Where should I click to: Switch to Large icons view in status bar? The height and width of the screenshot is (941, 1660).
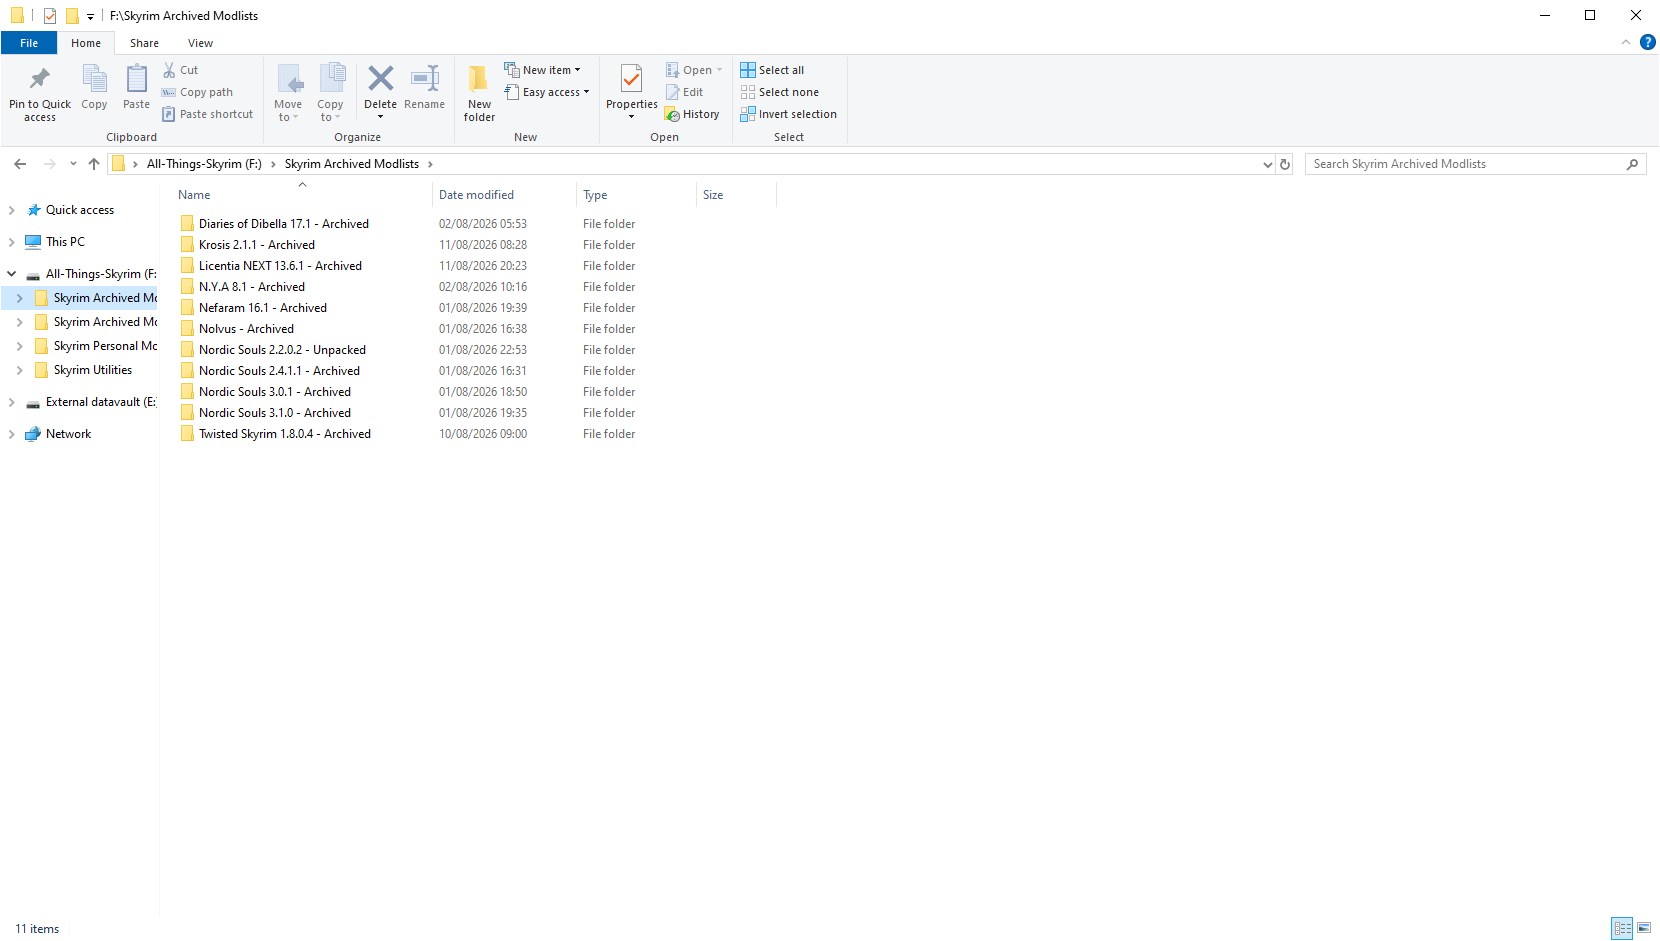pos(1644,928)
